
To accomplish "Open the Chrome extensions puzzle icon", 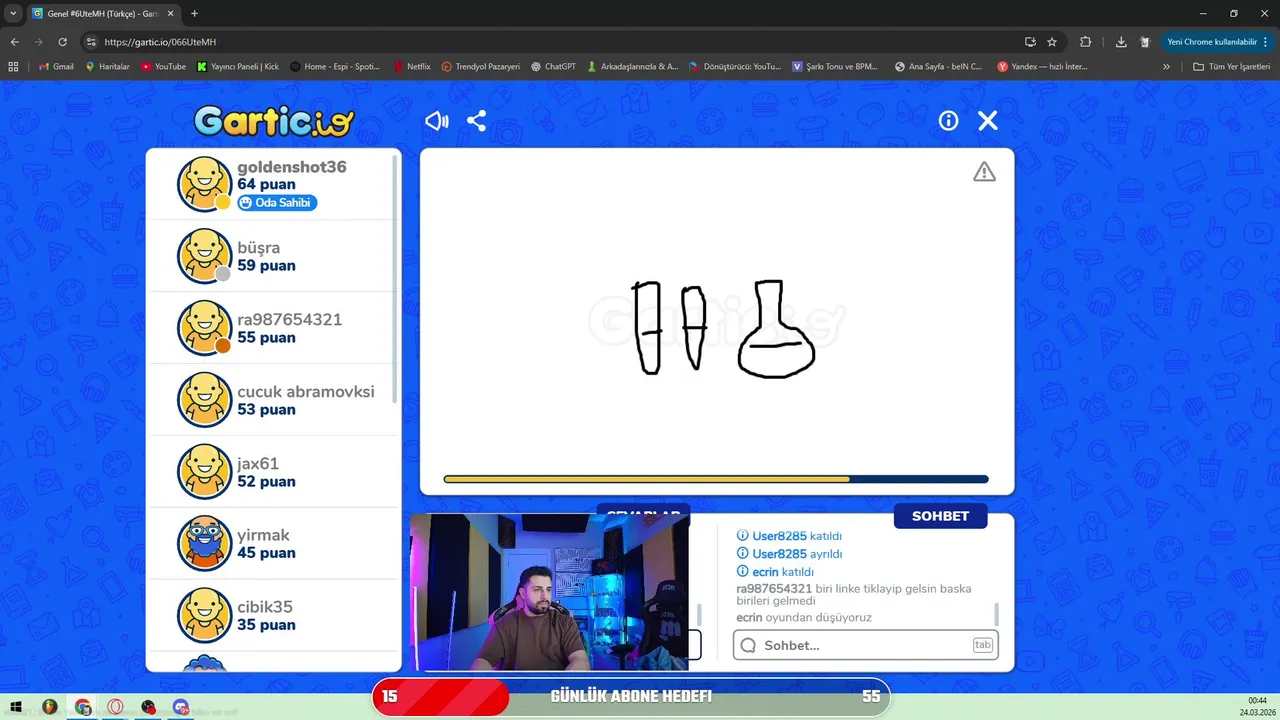I will 1086,42.
